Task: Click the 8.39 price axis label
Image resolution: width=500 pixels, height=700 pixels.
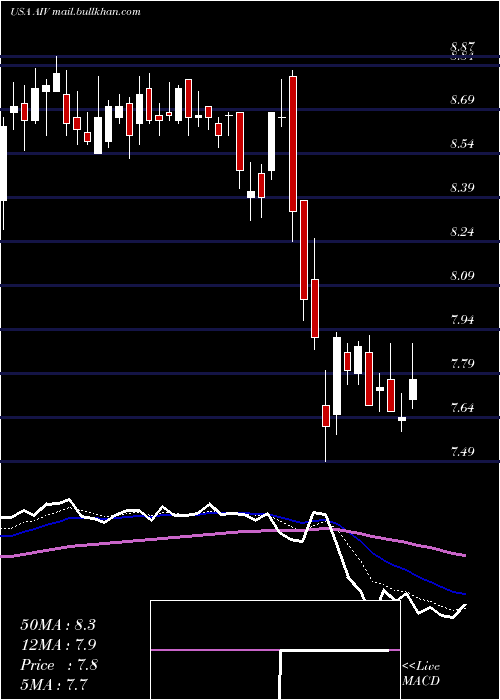Action: tap(462, 188)
